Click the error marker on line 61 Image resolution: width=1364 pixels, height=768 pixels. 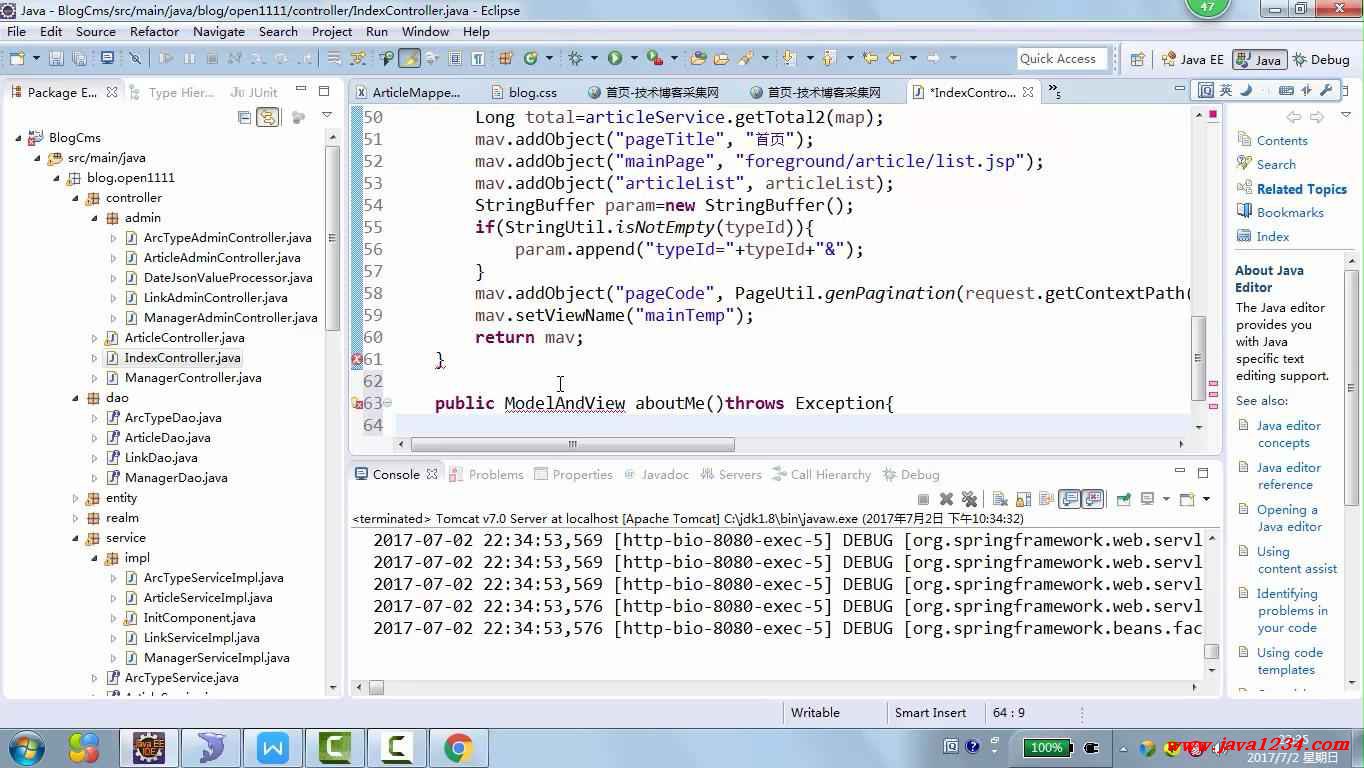[x=357, y=360]
